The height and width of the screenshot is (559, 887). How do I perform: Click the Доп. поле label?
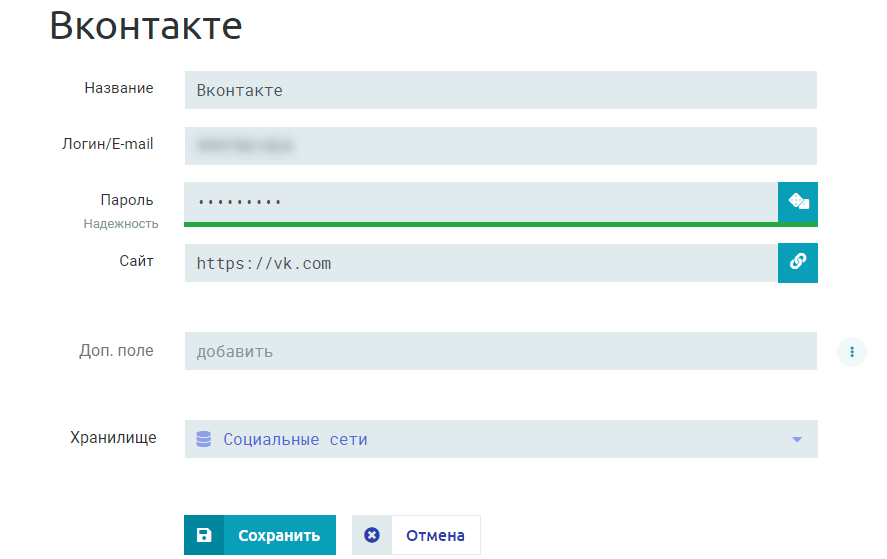[116, 351]
